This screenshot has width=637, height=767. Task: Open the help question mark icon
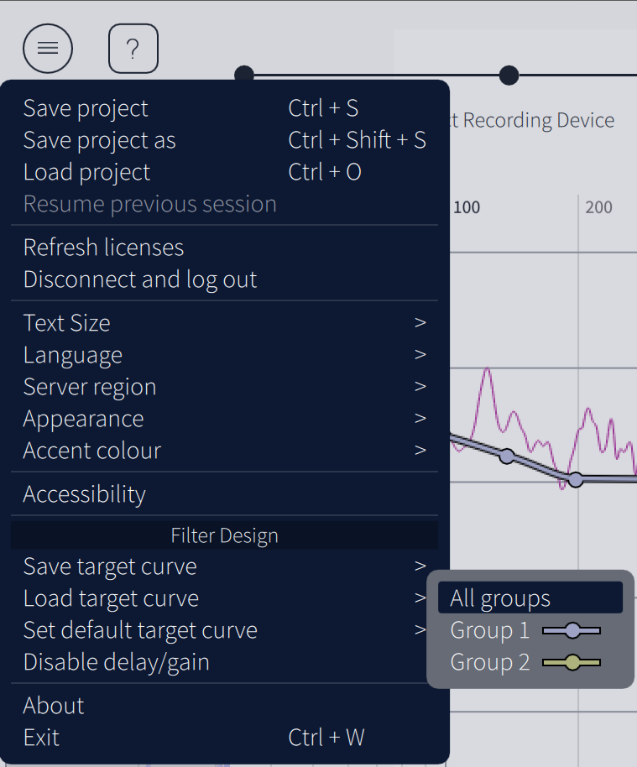133,48
